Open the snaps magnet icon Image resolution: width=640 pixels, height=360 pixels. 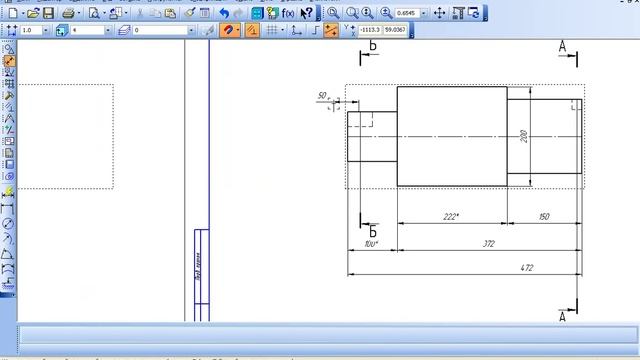pyautogui.click(x=228, y=30)
